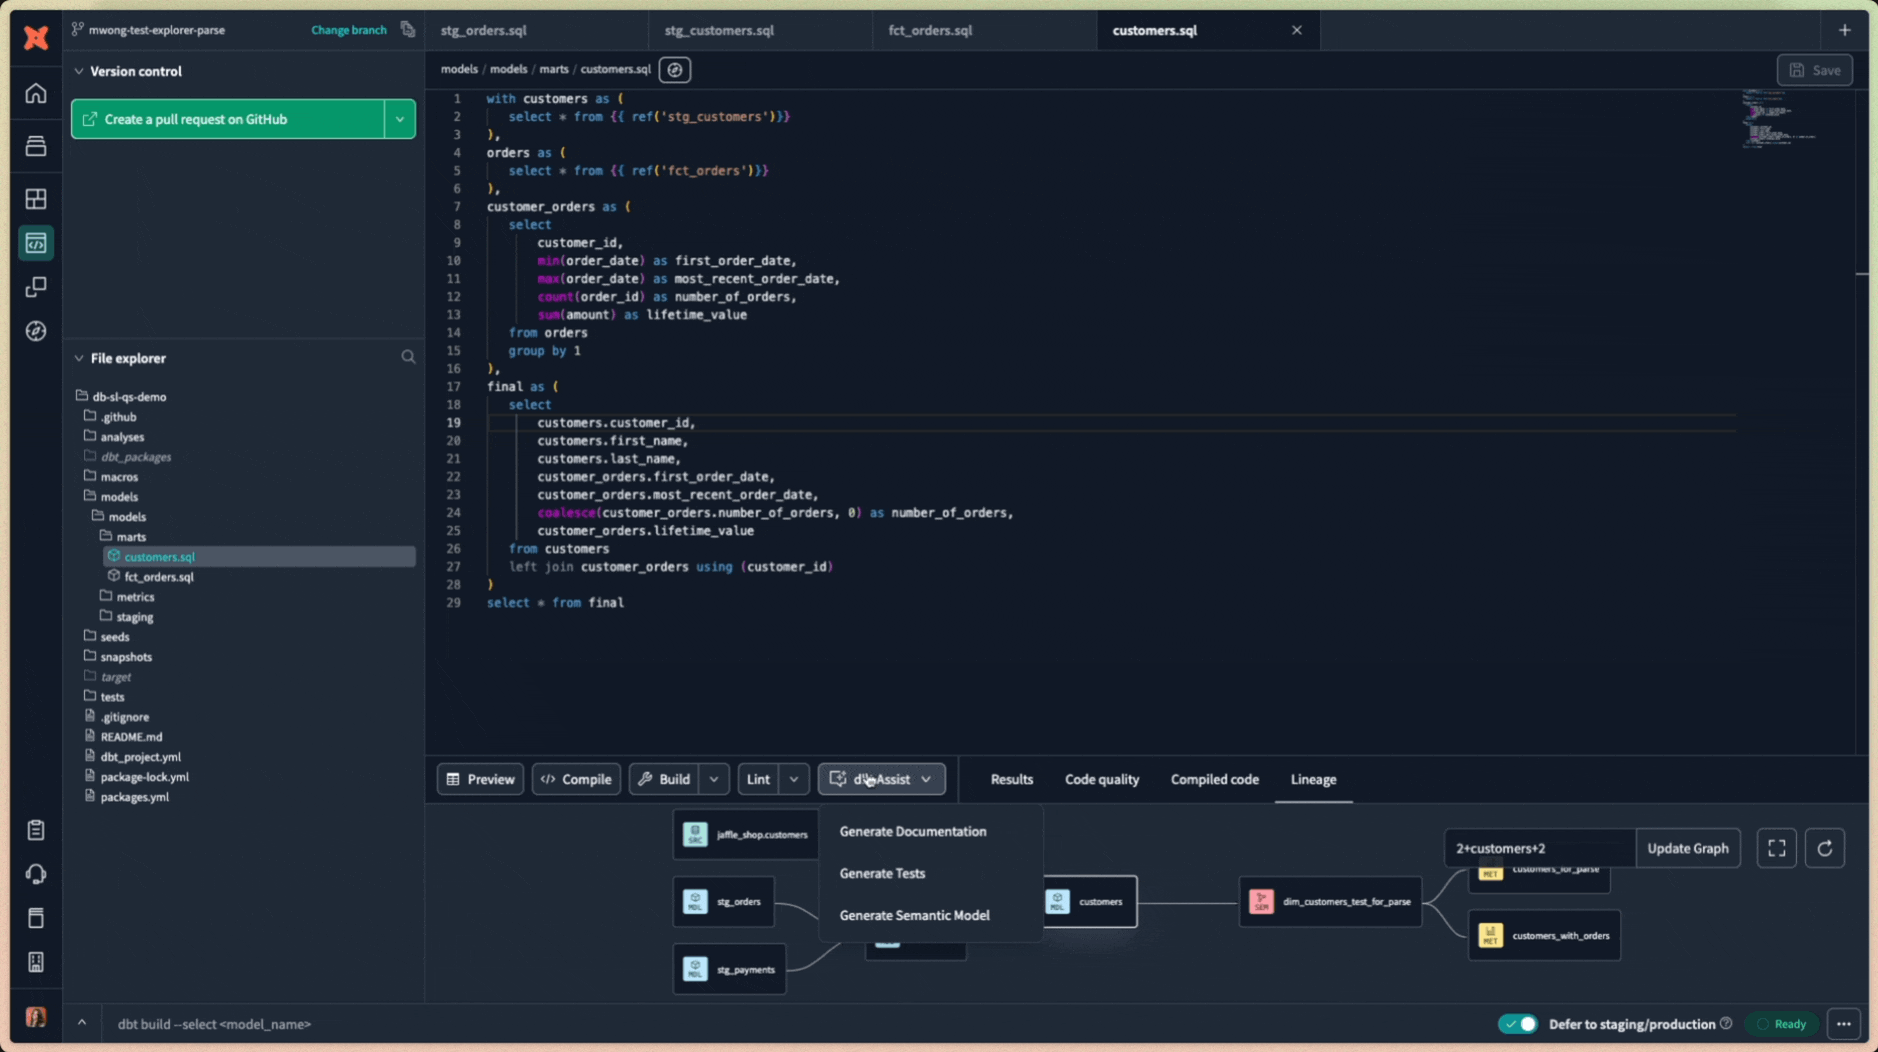Open your user avatar at the sidebar bottom
1878x1052 pixels.
[36, 1016]
